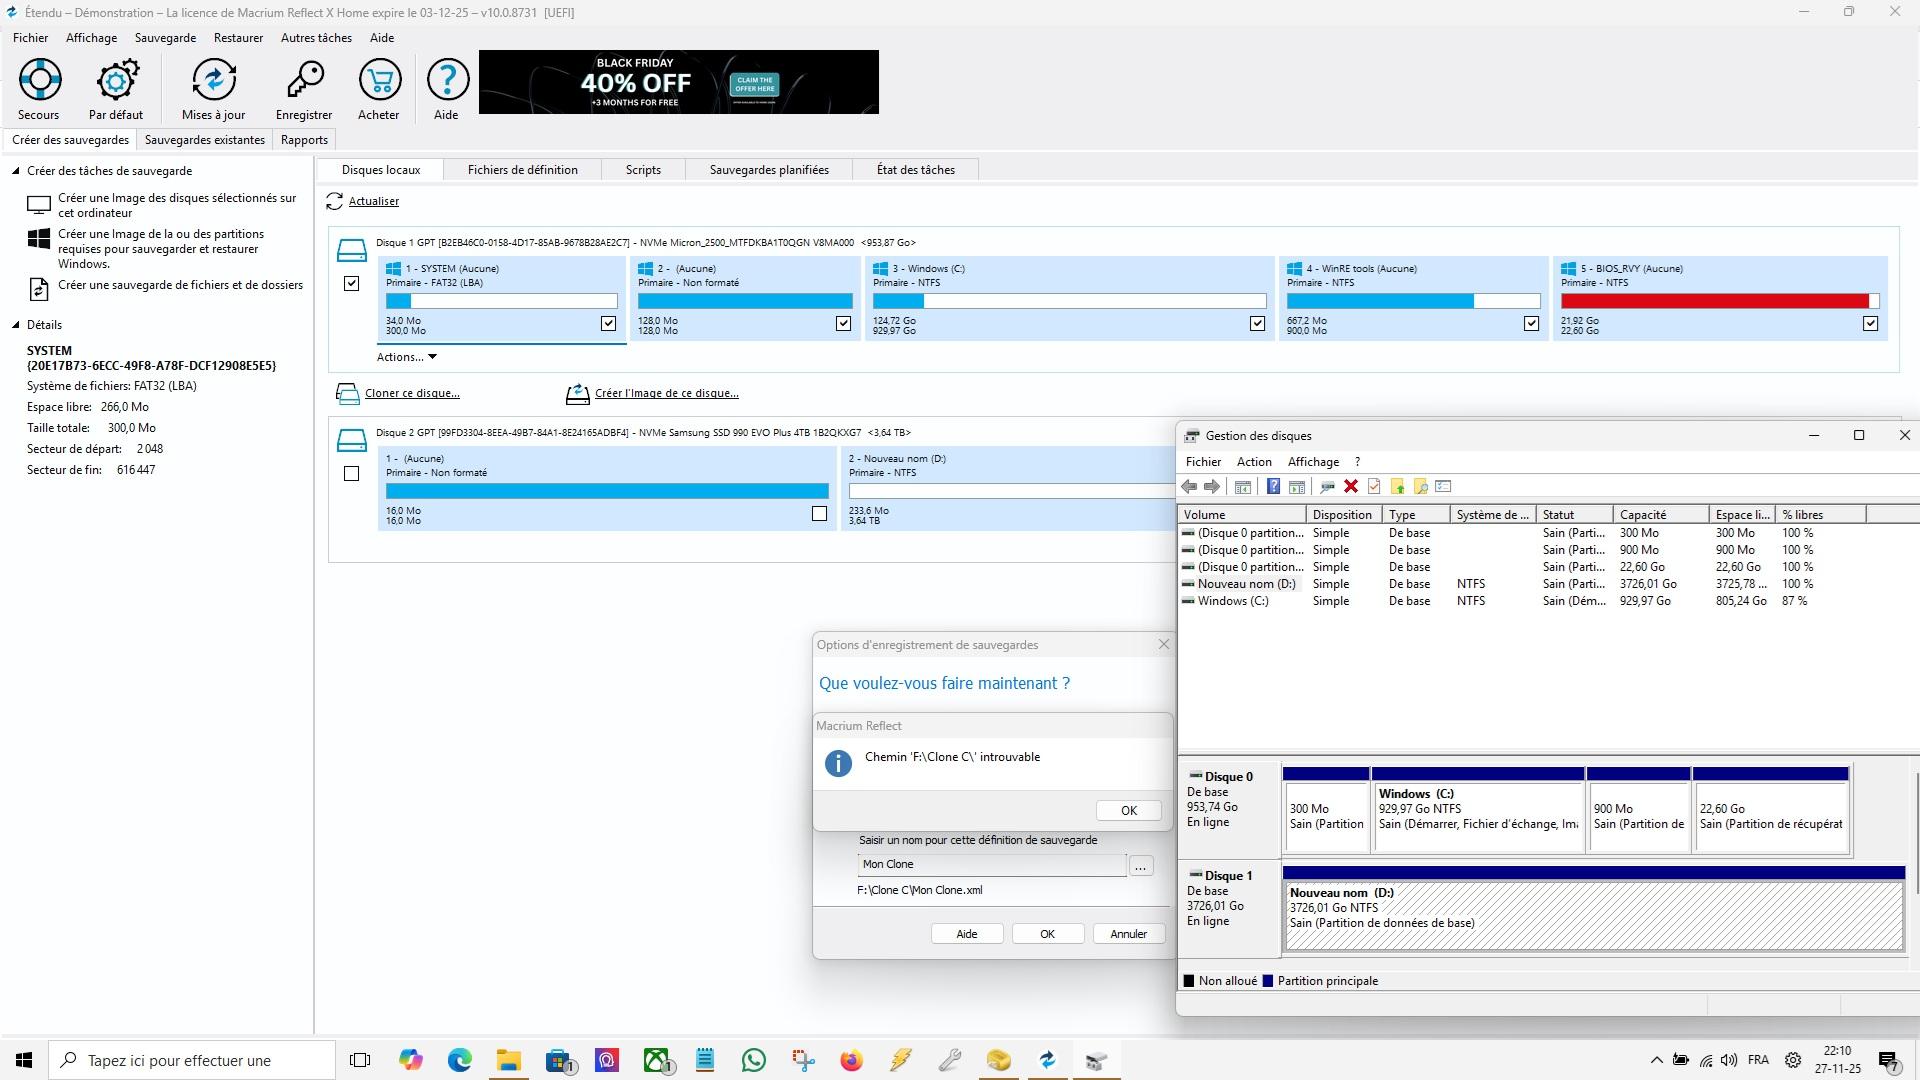The image size is (1920, 1080).
Task: Click the Enregistrer key icon
Action: click(304, 80)
